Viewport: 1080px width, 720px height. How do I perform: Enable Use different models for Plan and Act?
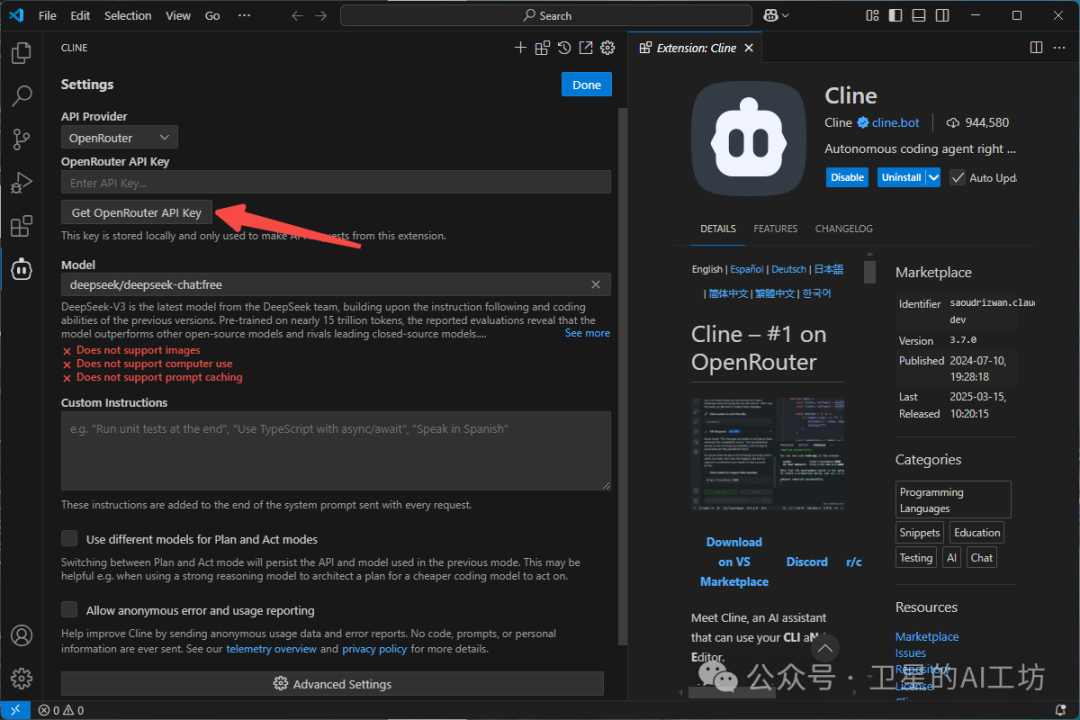coord(69,538)
